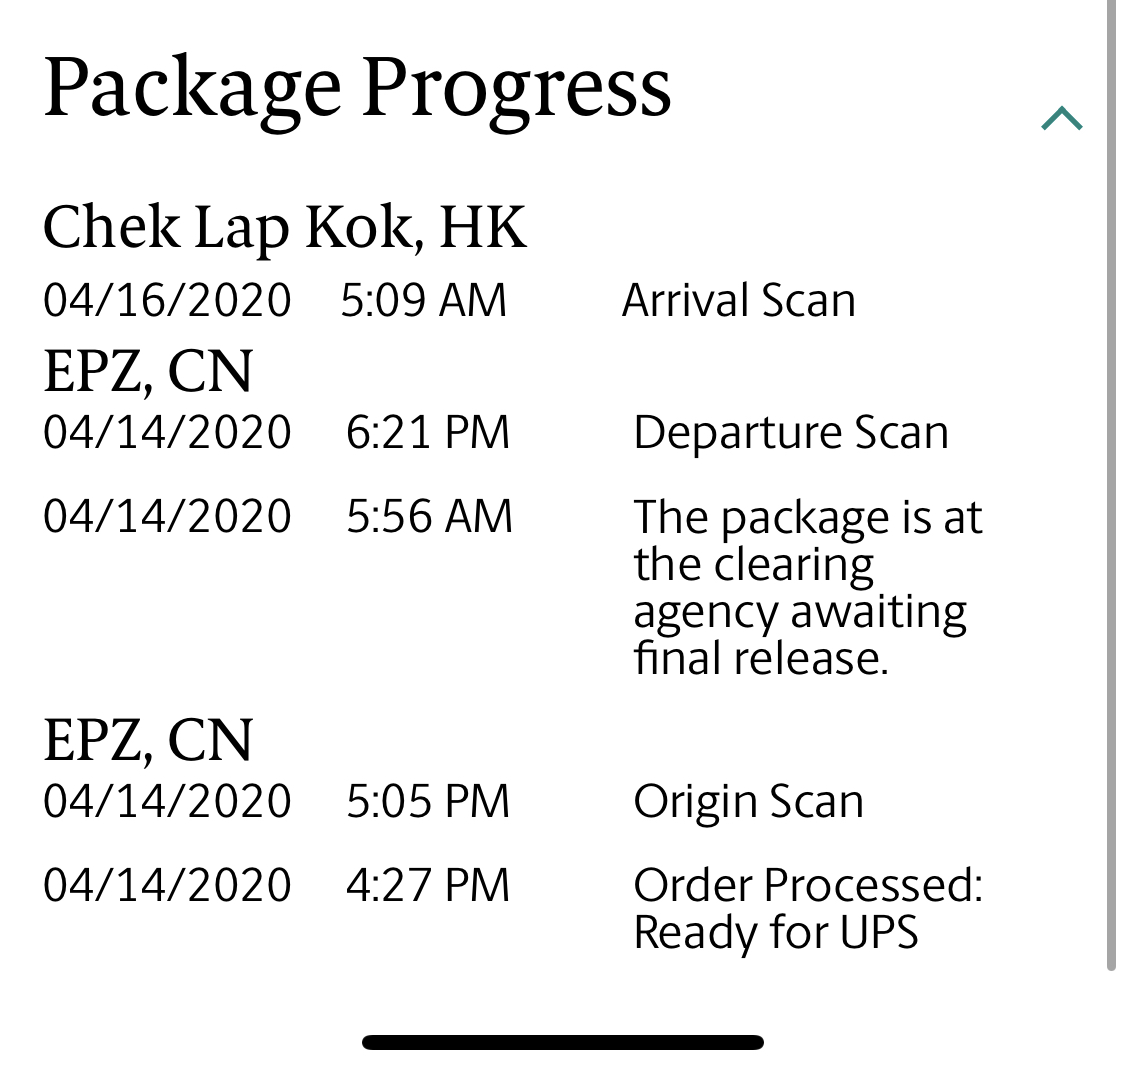Click the date beside Origin Scan
This screenshot has width=1125, height=1074.
pyautogui.click(x=167, y=802)
